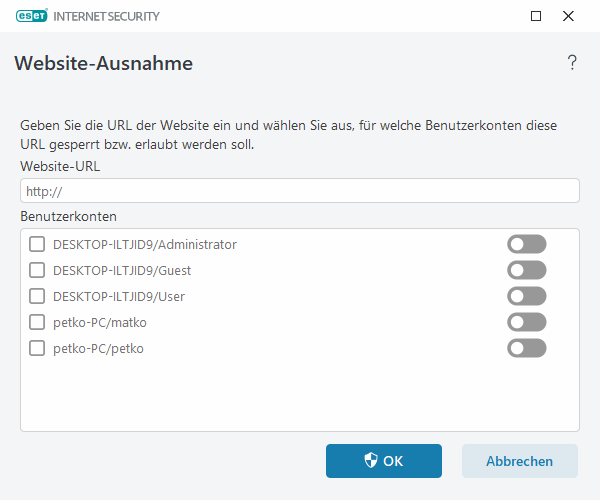Select the DESKTOP-ILTJID9/User label text
600x500 pixels.
[x=119, y=296]
